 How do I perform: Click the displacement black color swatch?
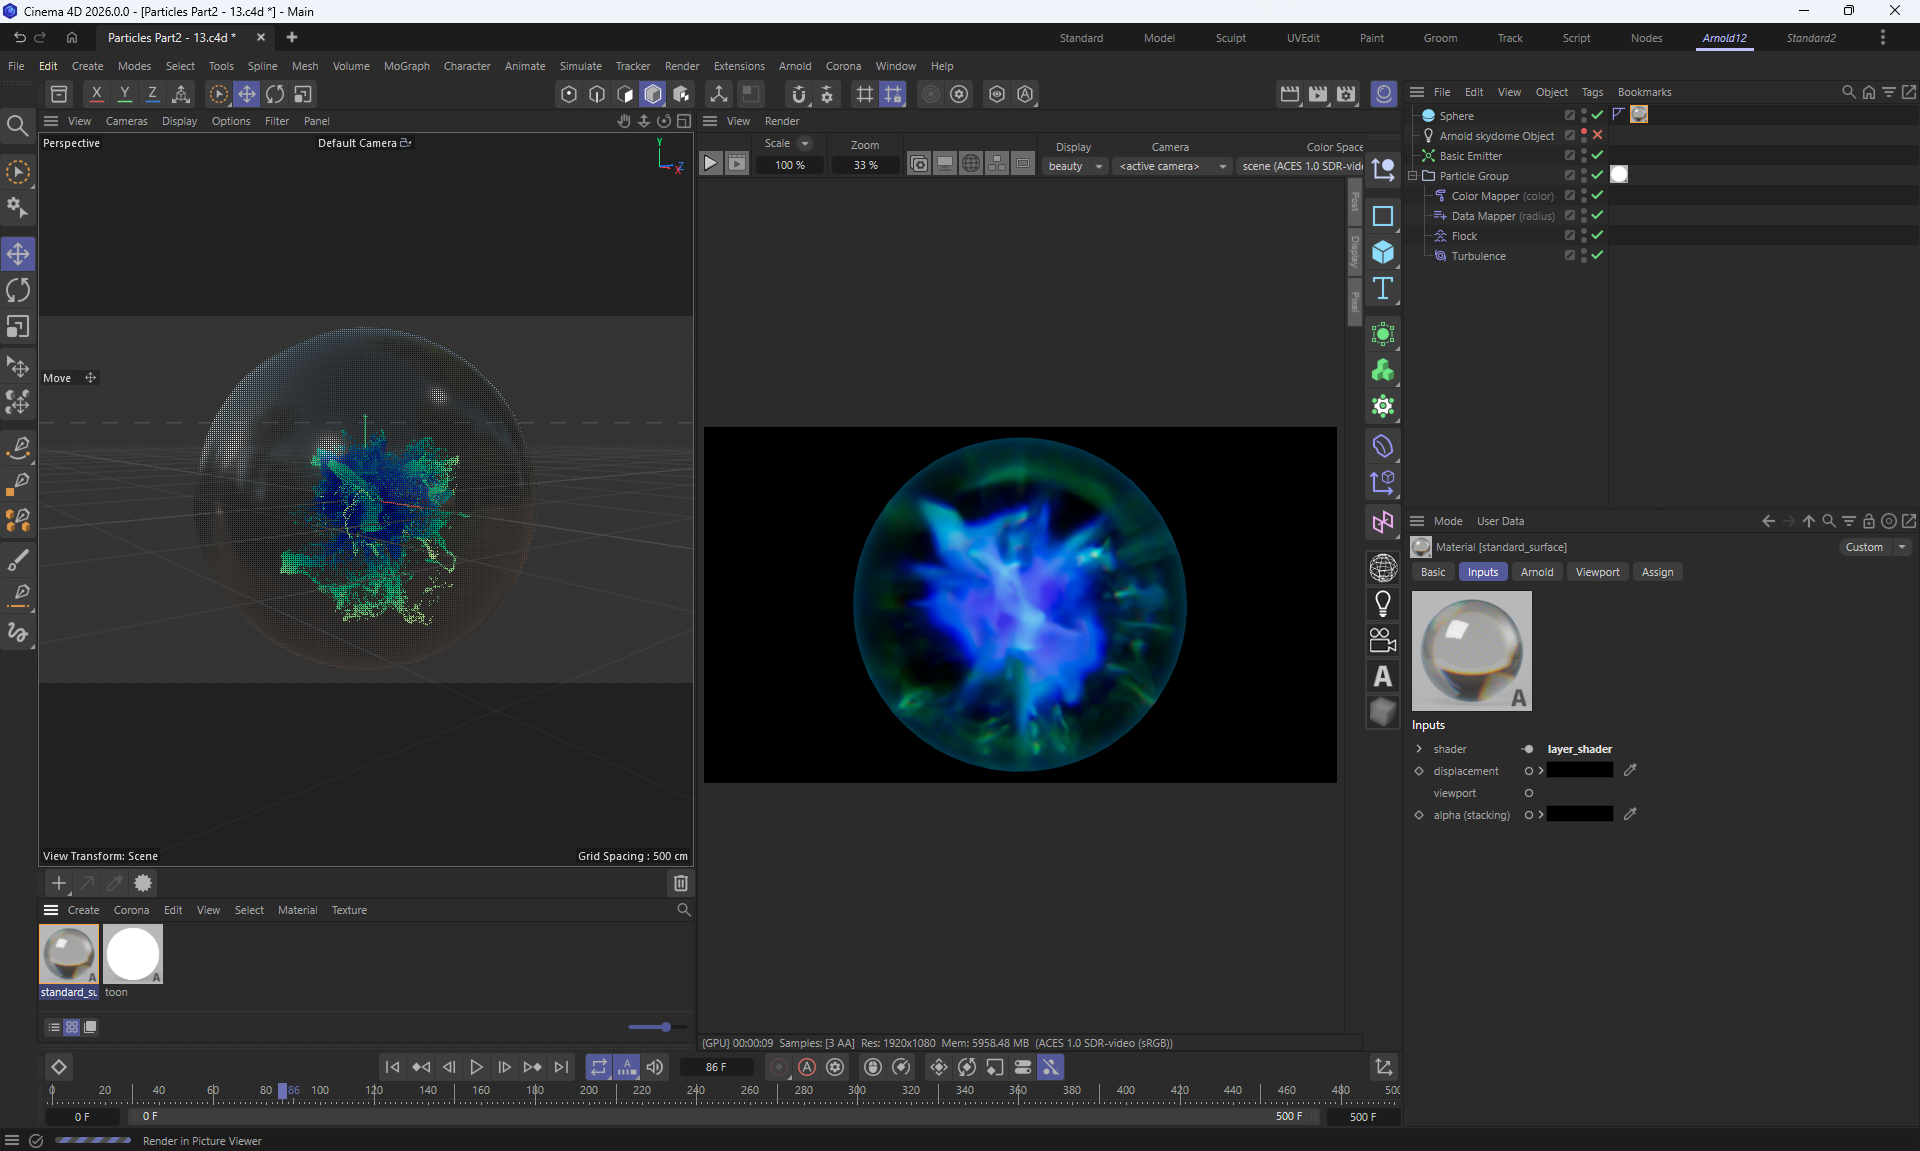(x=1579, y=771)
